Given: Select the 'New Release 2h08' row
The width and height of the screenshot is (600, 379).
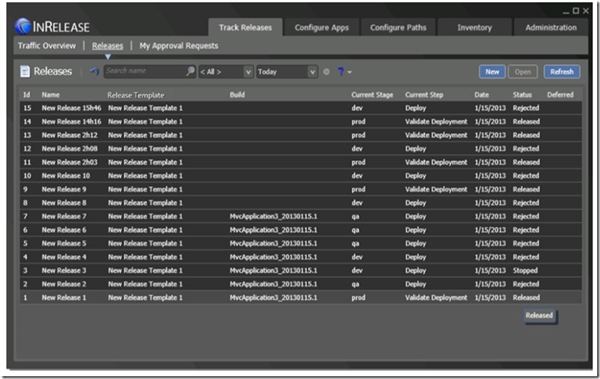Looking at the screenshot, I should coord(301,149).
